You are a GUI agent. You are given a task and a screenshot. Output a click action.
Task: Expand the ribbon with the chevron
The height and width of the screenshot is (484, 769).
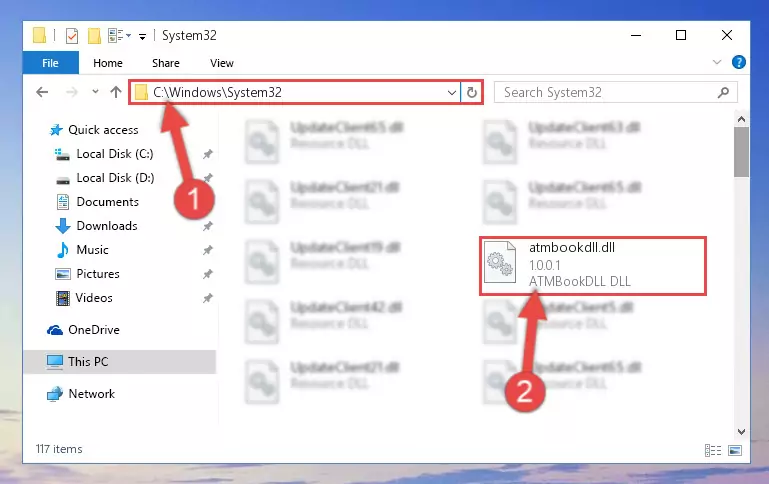click(x=717, y=62)
